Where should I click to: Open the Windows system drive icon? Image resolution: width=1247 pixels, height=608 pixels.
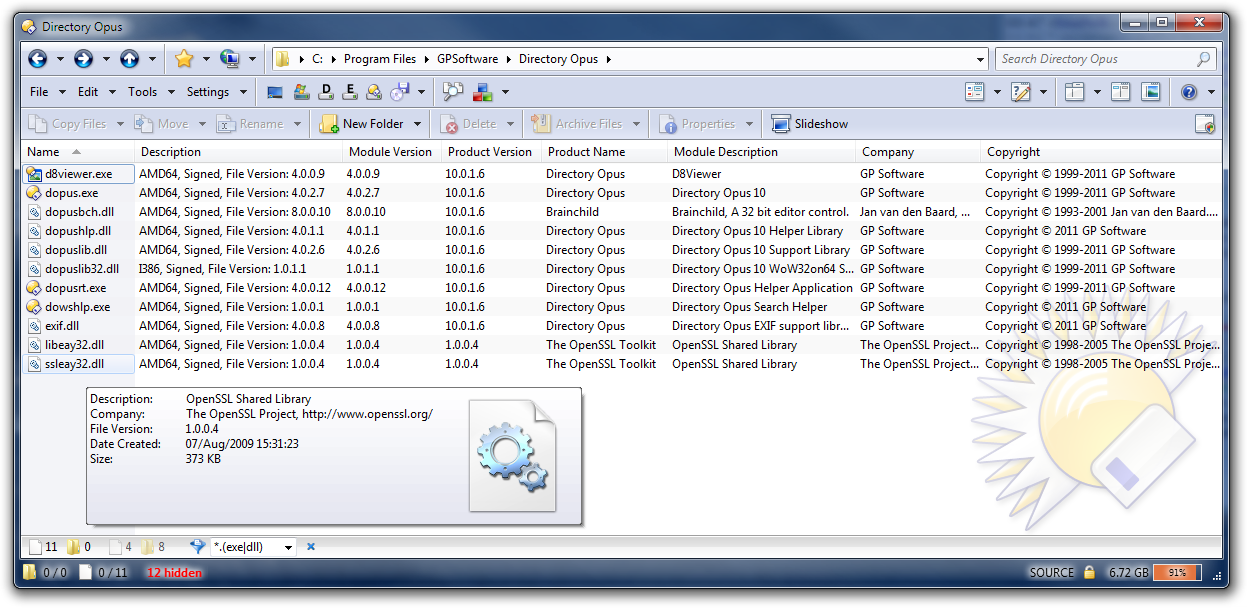coord(300,92)
